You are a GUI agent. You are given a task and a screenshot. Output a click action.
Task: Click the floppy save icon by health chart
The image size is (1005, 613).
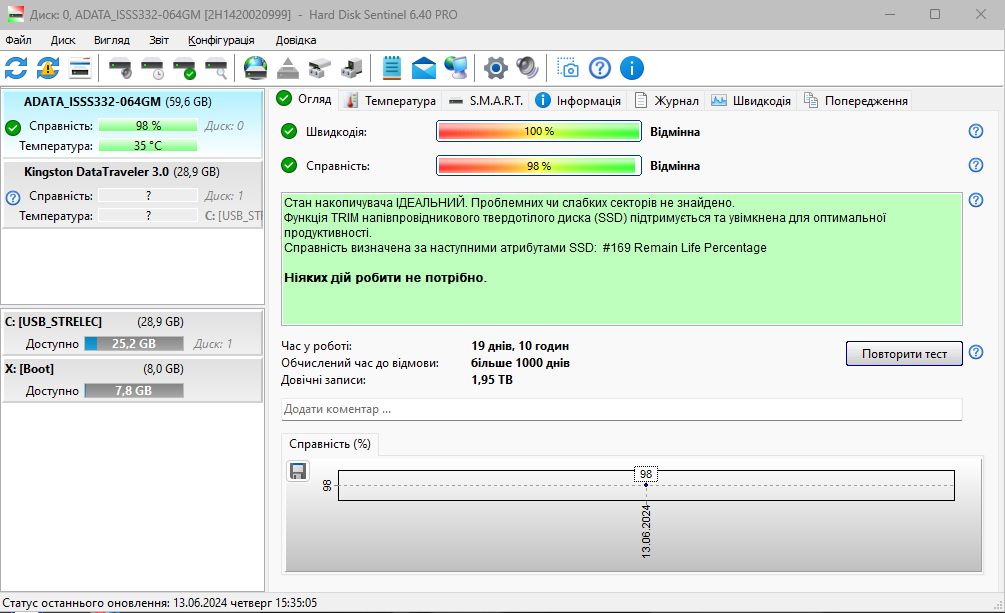[x=298, y=471]
